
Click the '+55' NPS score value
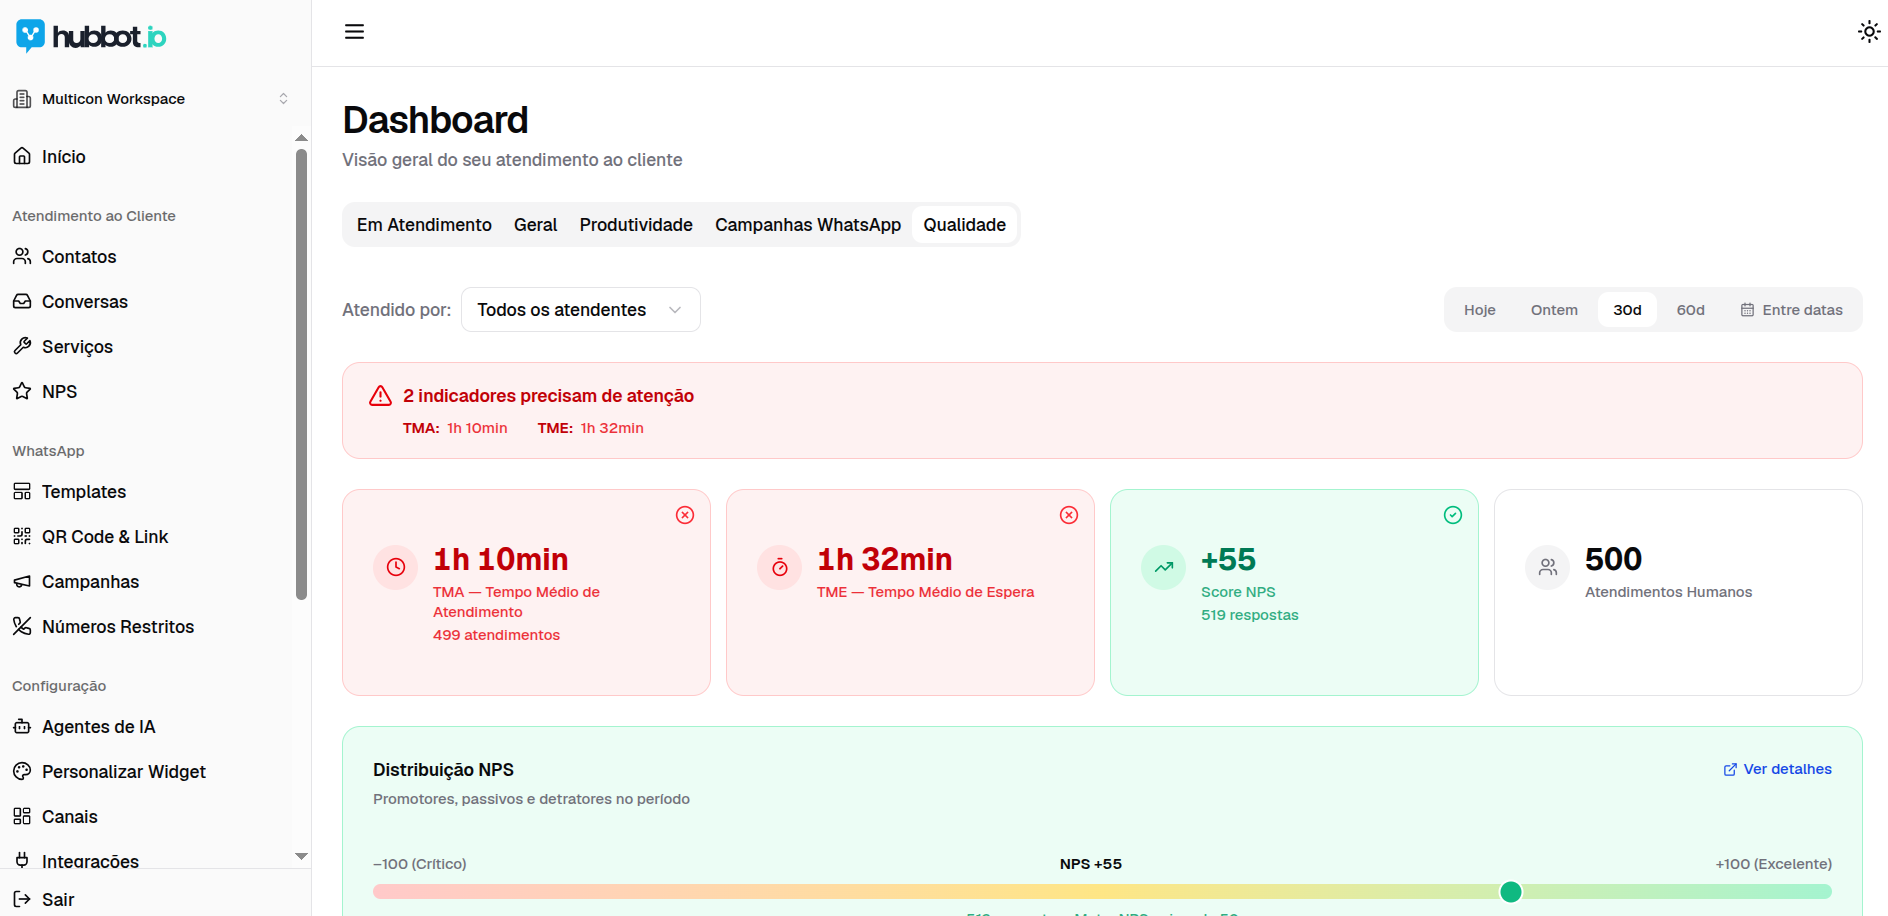[x=1228, y=559]
